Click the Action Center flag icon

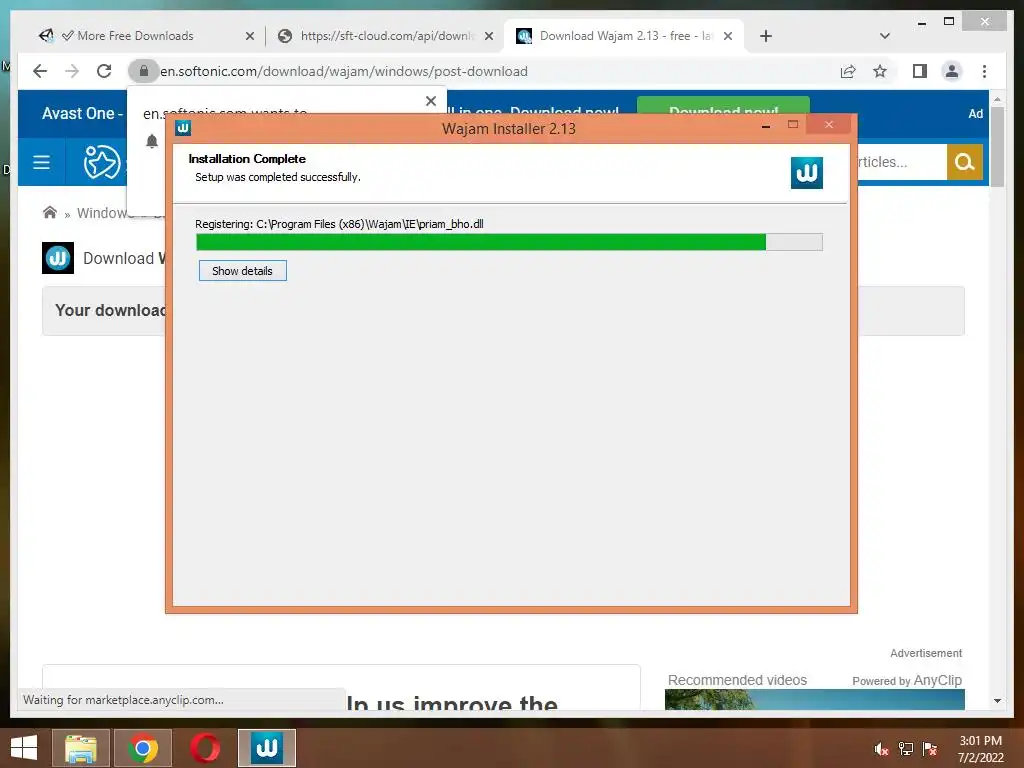929,749
